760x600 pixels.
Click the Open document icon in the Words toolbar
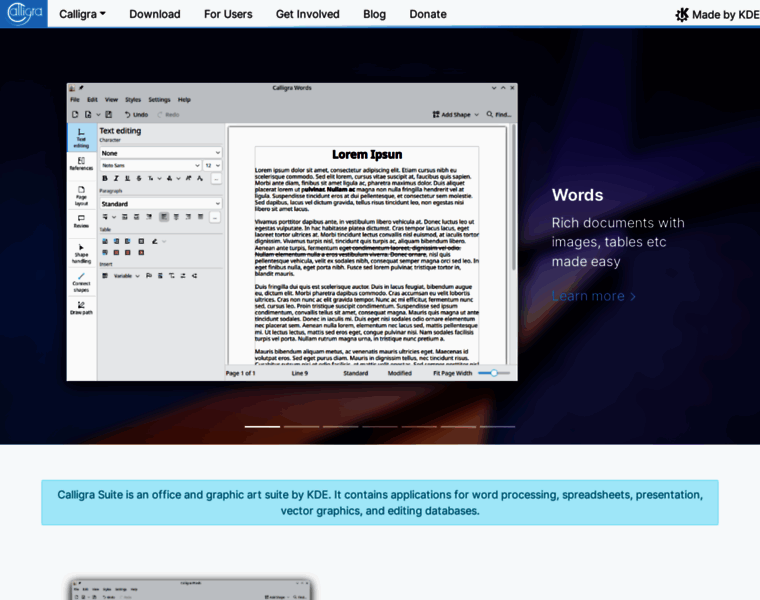point(88,114)
